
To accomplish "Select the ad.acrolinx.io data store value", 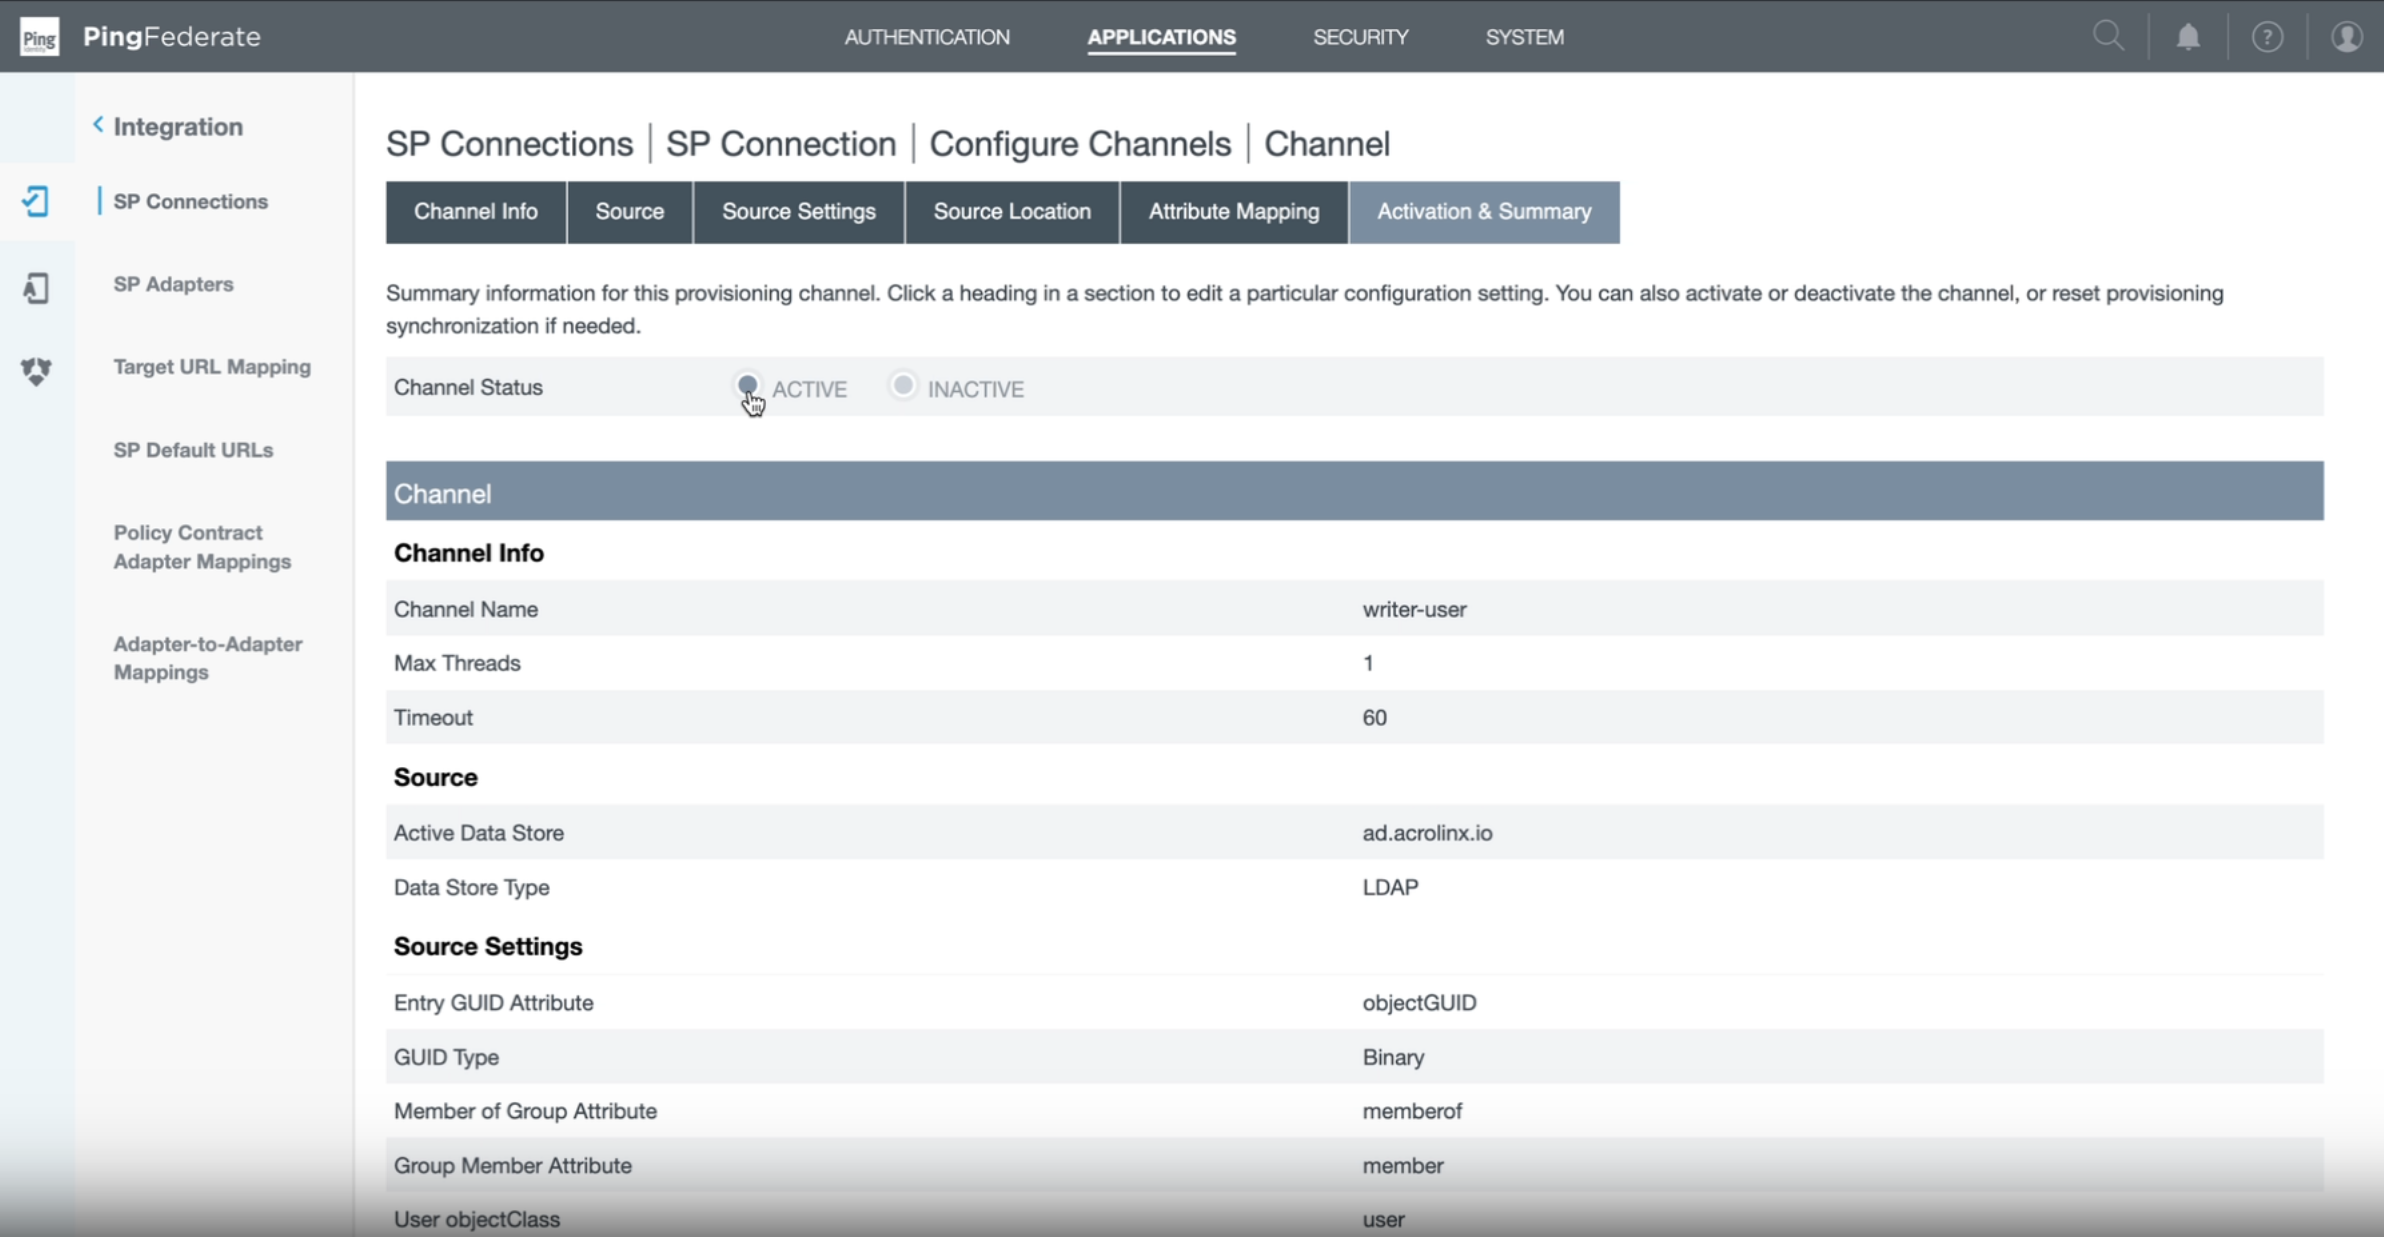I will point(1427,833).
